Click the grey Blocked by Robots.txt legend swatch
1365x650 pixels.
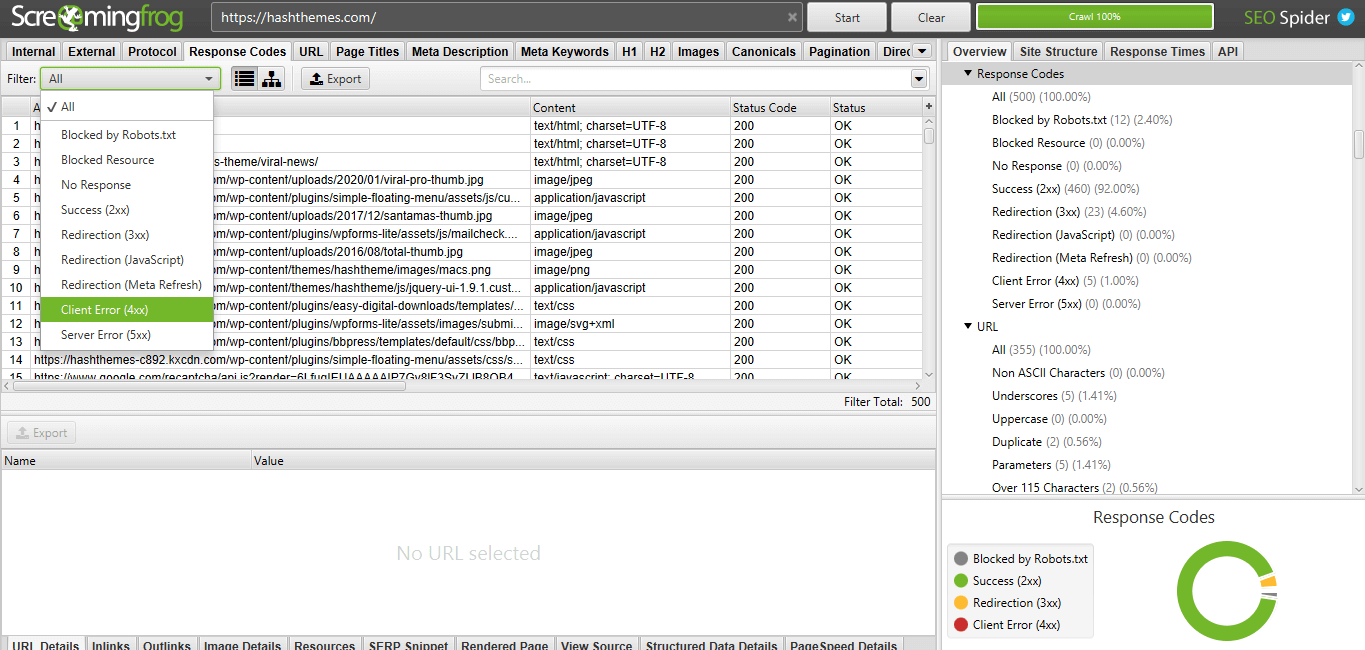coord(961,559)
